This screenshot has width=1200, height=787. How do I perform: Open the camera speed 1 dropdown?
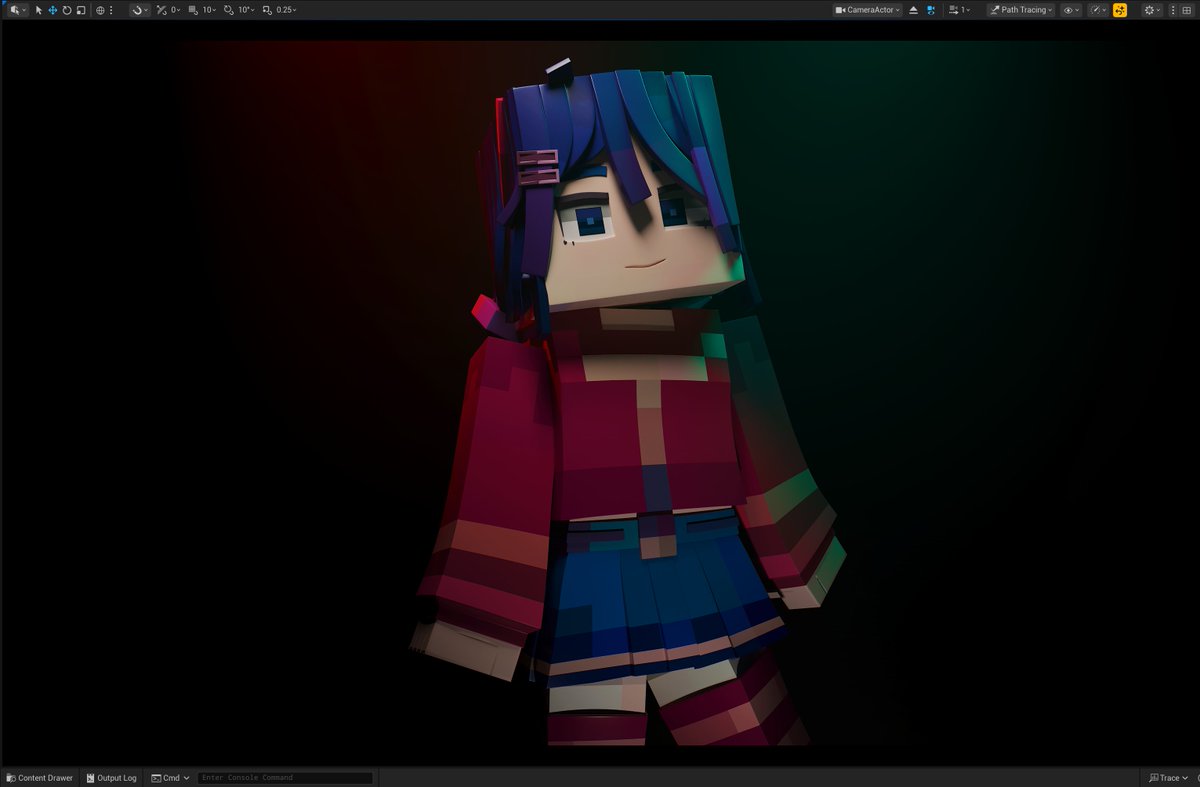tap(959, 10)
